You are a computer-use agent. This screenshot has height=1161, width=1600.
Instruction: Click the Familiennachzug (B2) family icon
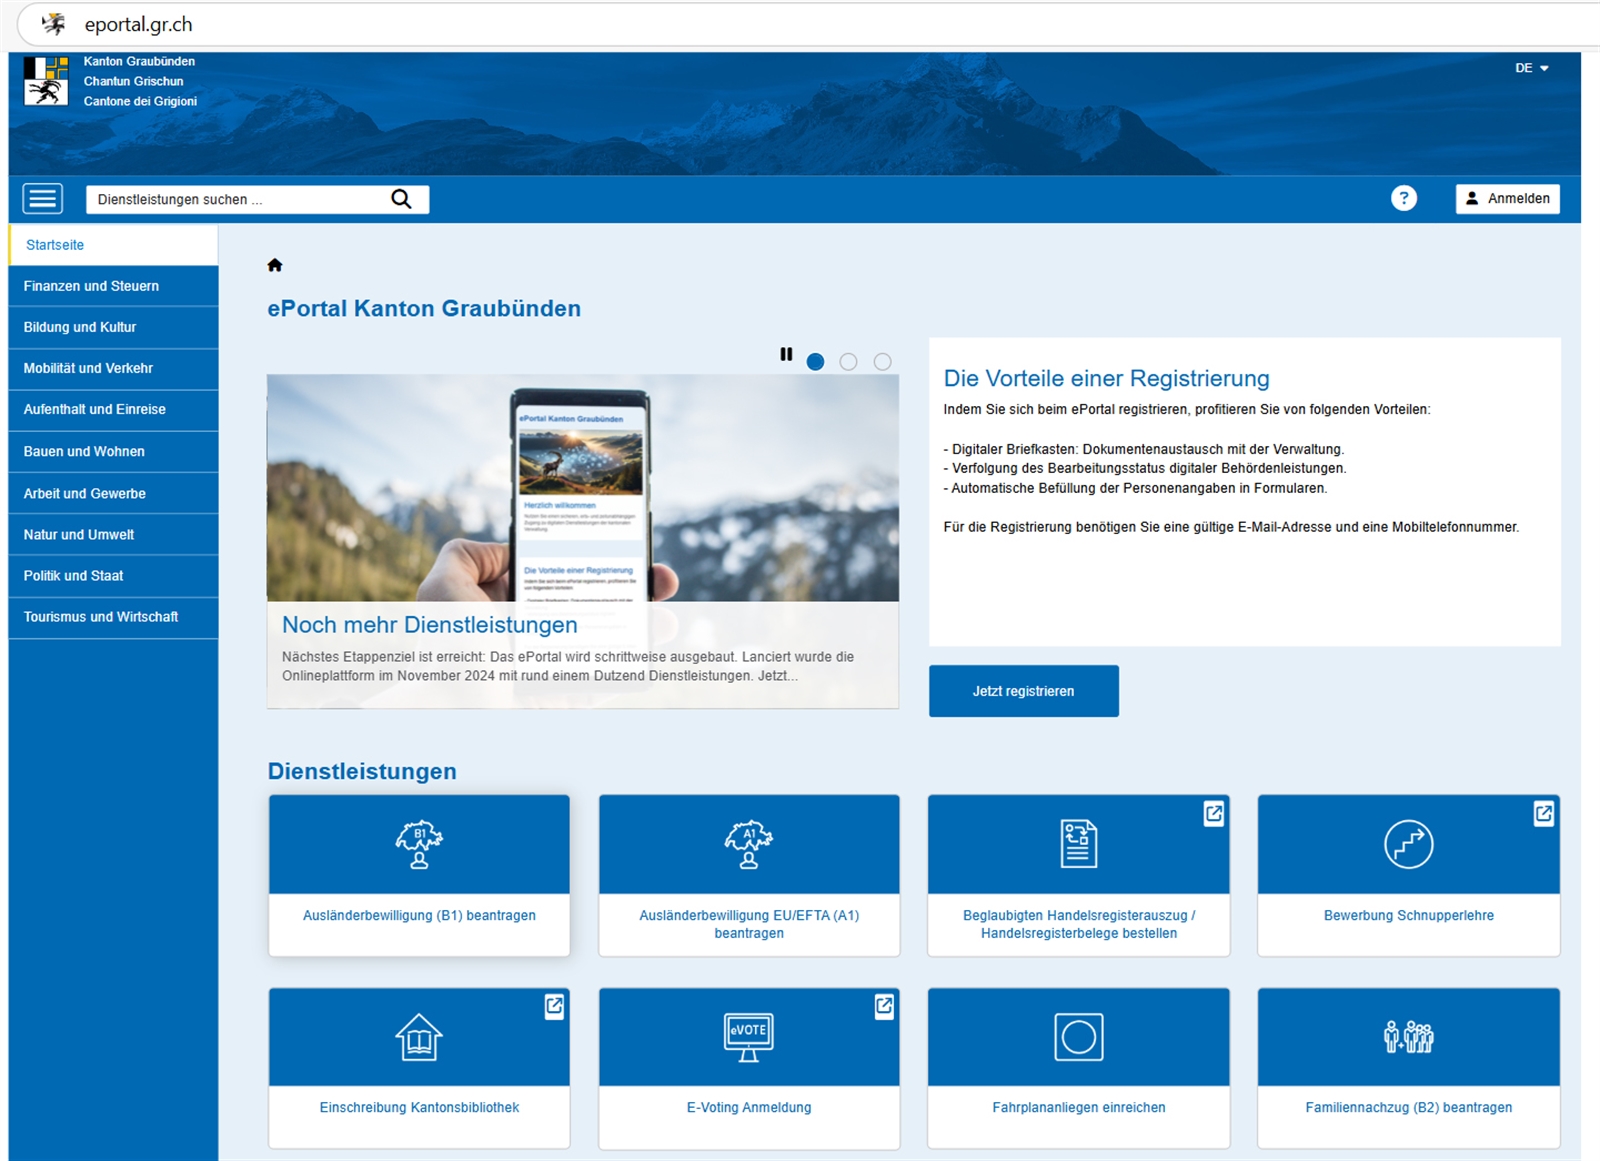[x=1408, y=1037]
